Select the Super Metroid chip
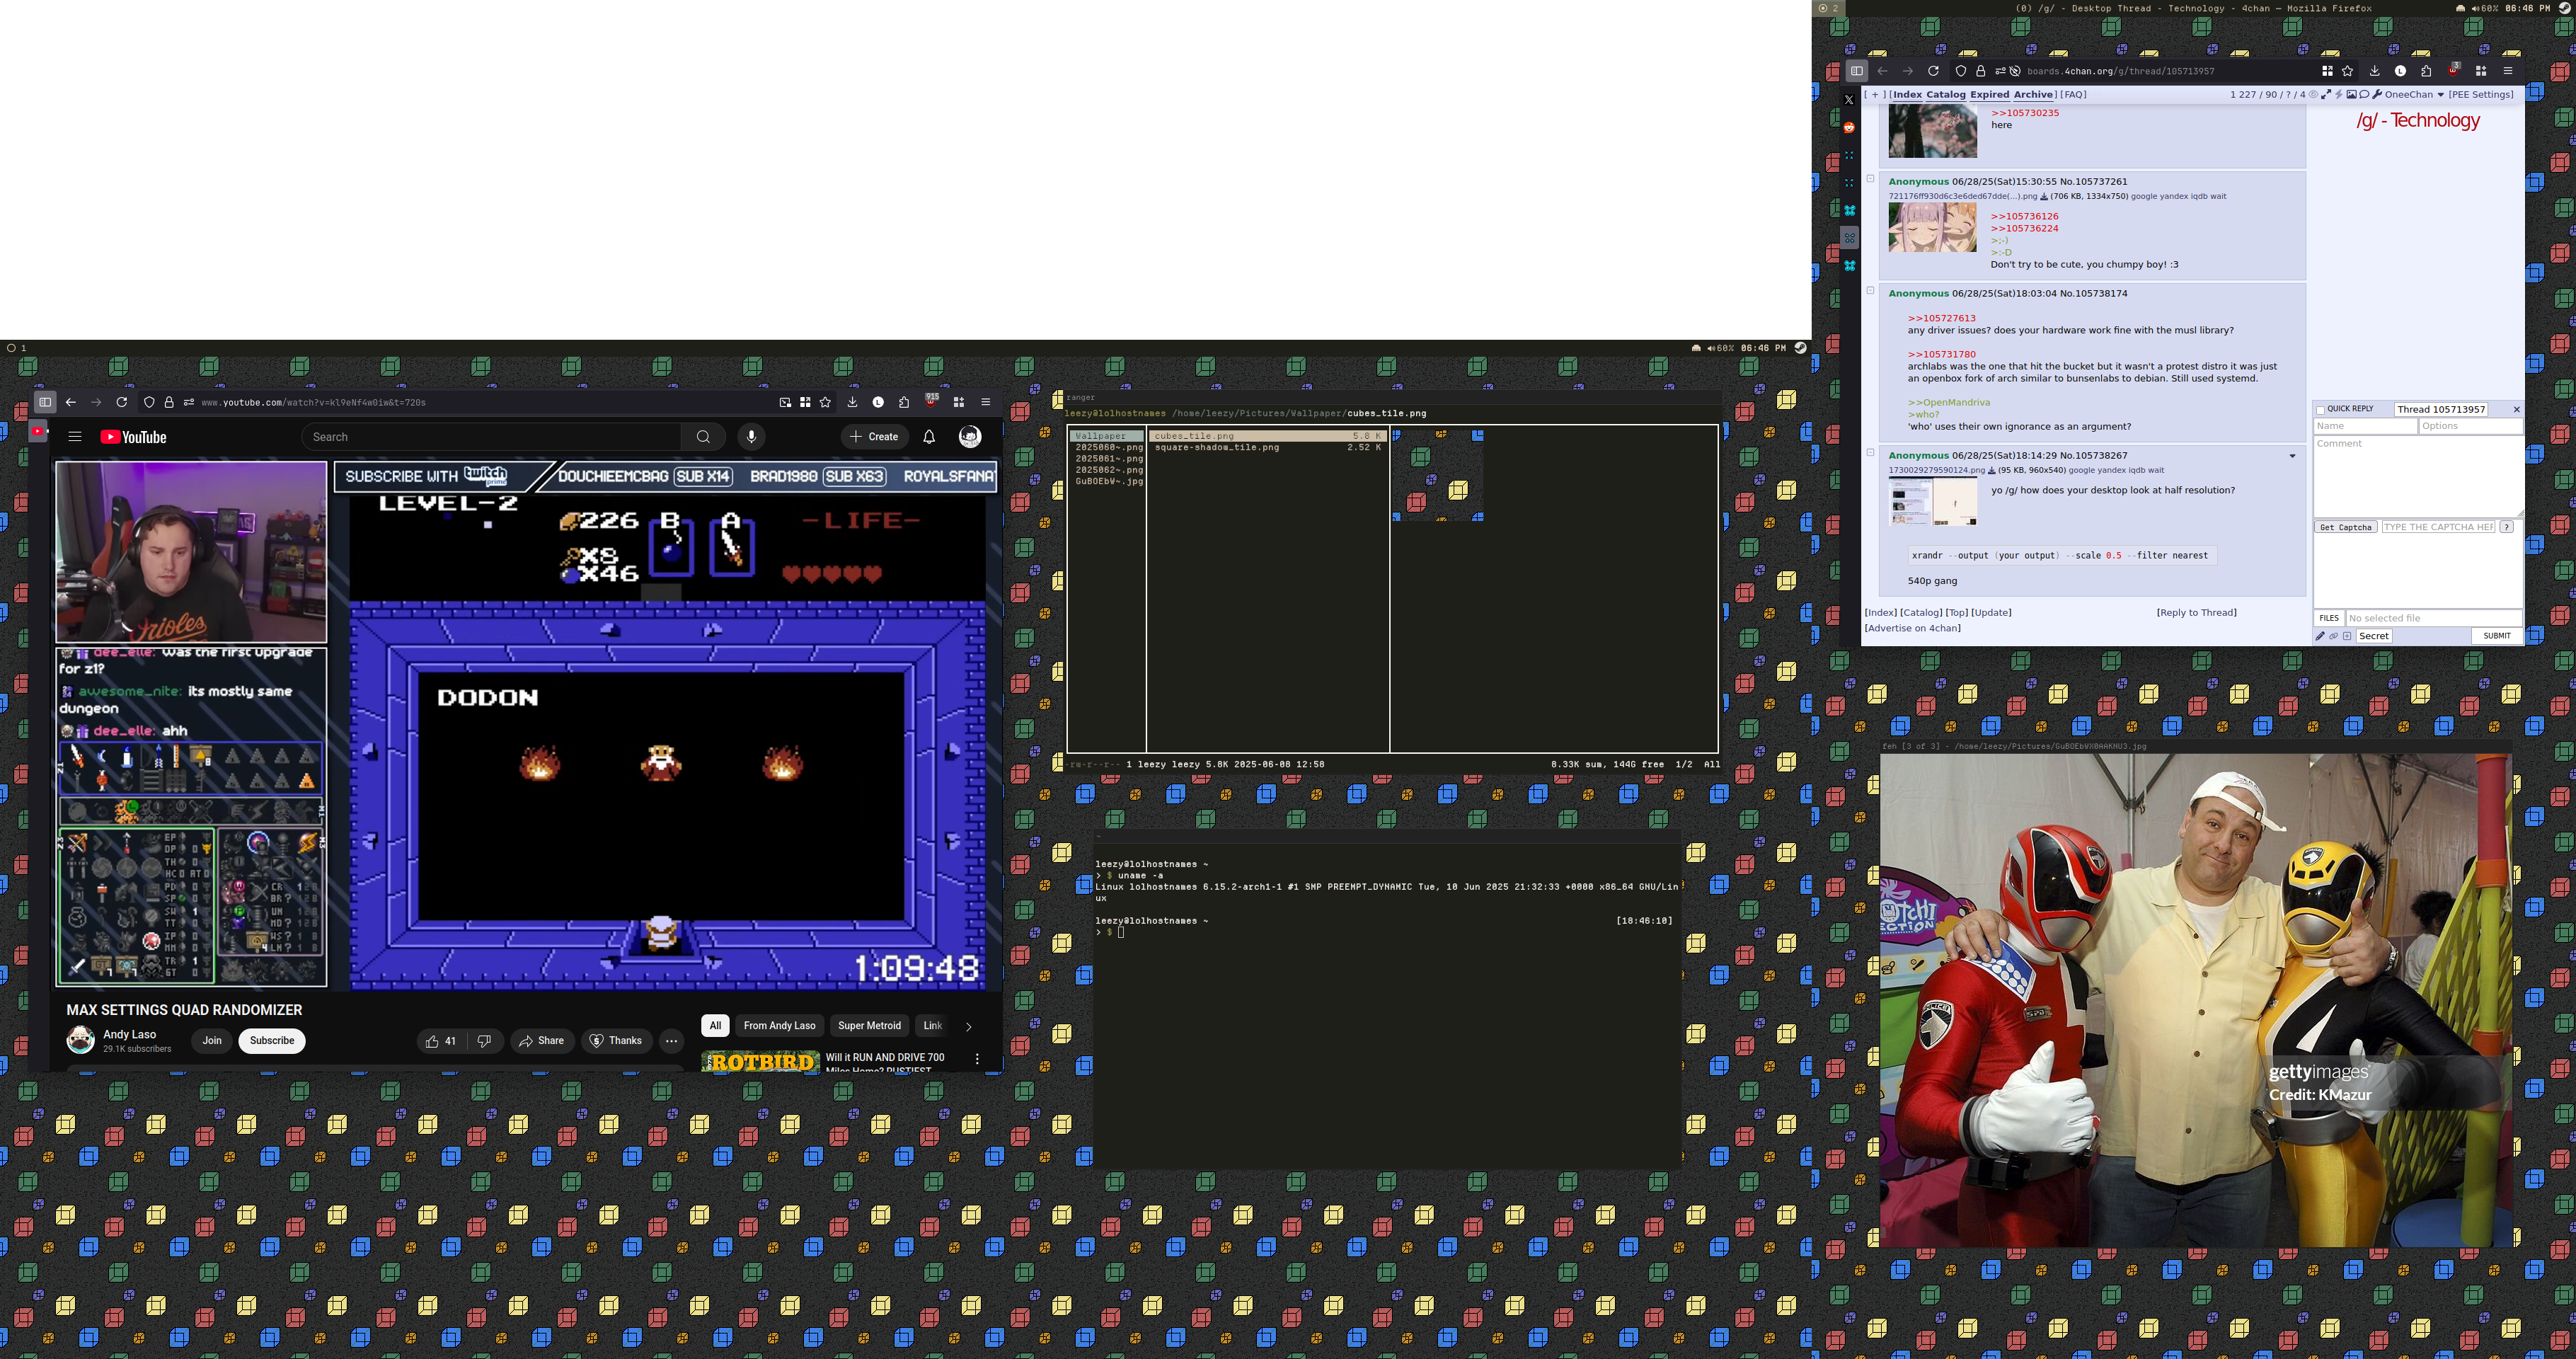Viewport: 2576px width, 1359px height. 869,1026
